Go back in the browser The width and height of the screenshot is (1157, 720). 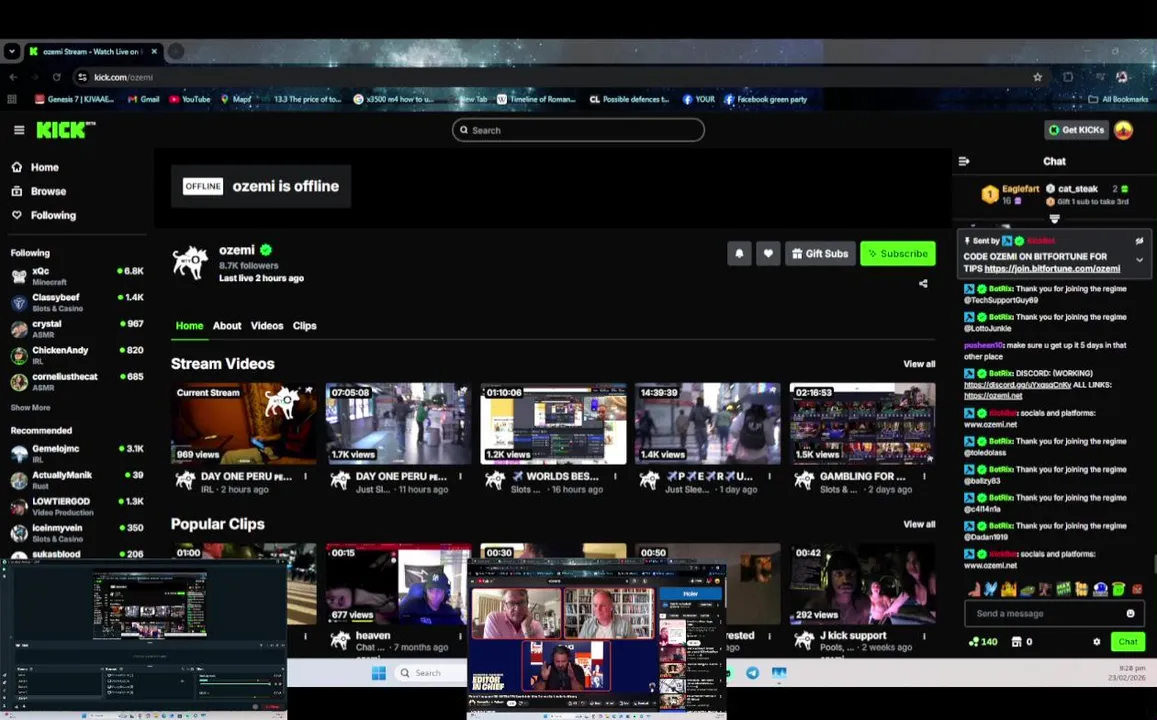(x=13, y=77)
